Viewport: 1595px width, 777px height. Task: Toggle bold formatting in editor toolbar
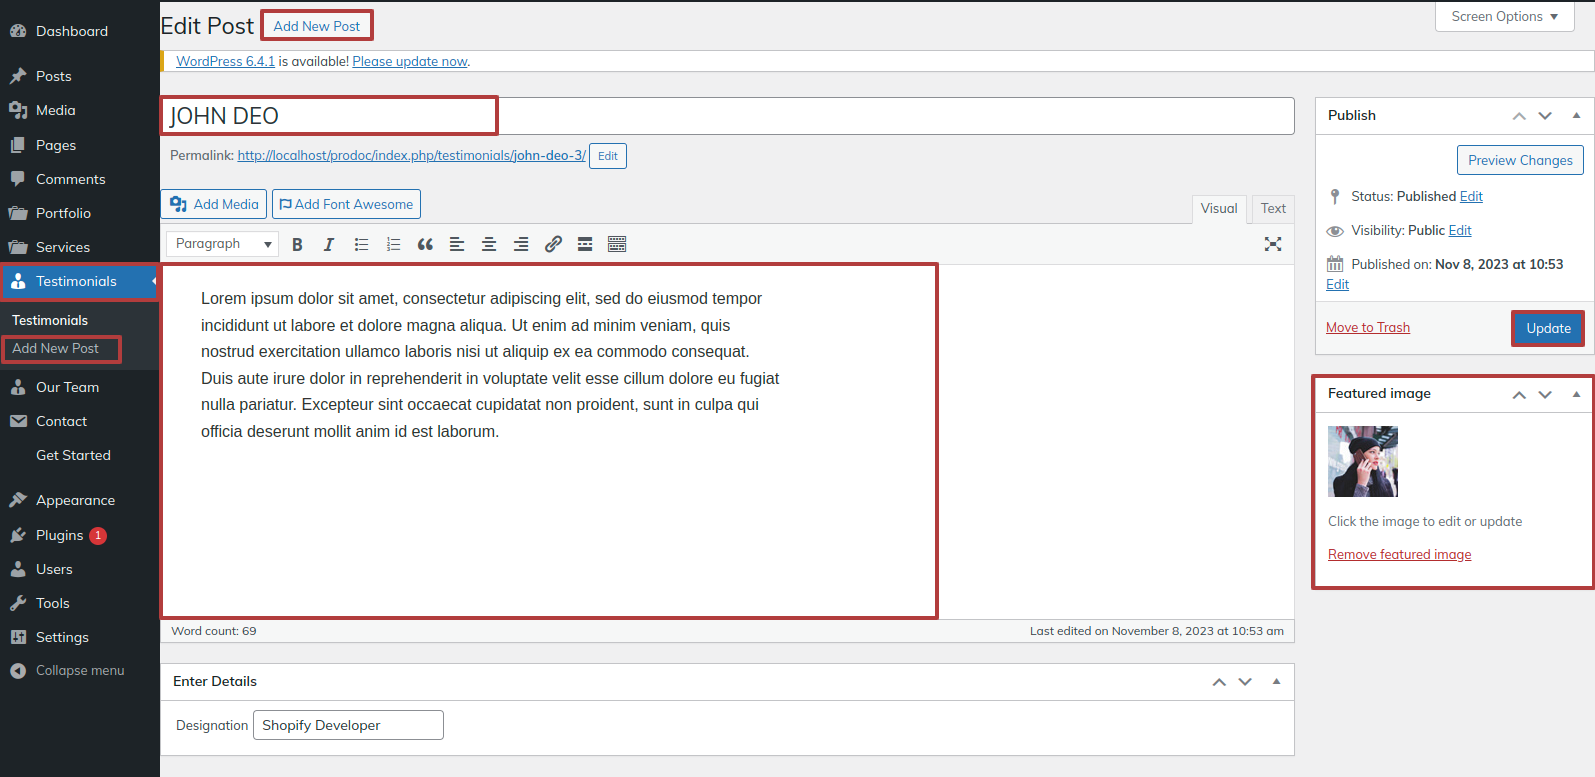coord(297,245)
